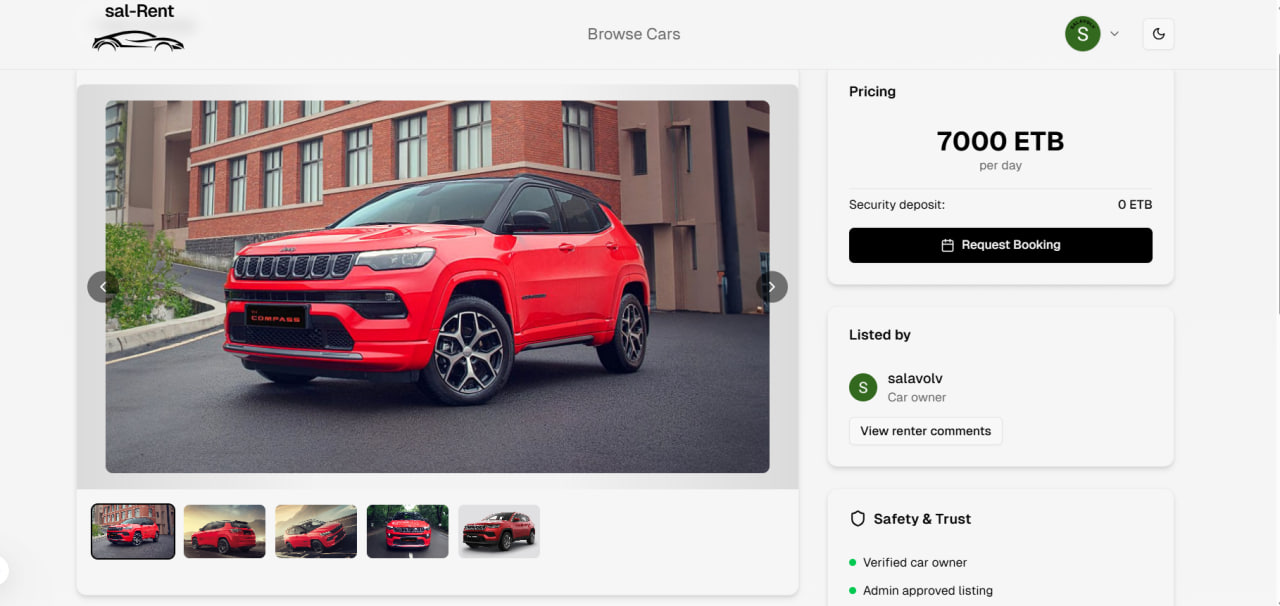Toggle dark mode with the moon icon
Viewport: 1280px width, 606px height.
(x=1158, y=33)
